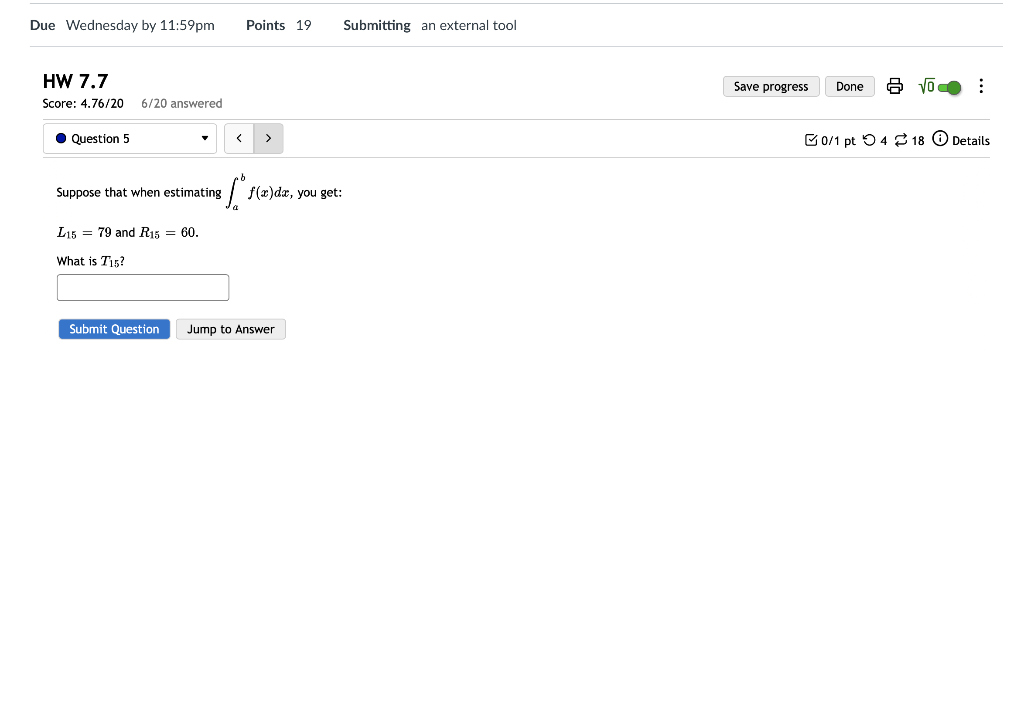Screen dimensions: 1024x710
Task: Click the 'What is T15?' prompt text
Action: pyautogui.click(x=91, y=261)
